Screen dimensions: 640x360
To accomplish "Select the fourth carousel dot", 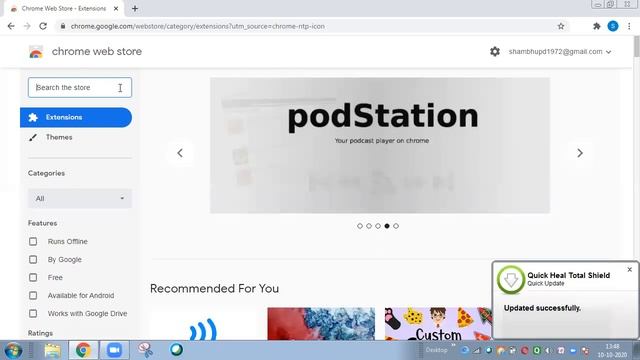I will [x=387, y=226].
